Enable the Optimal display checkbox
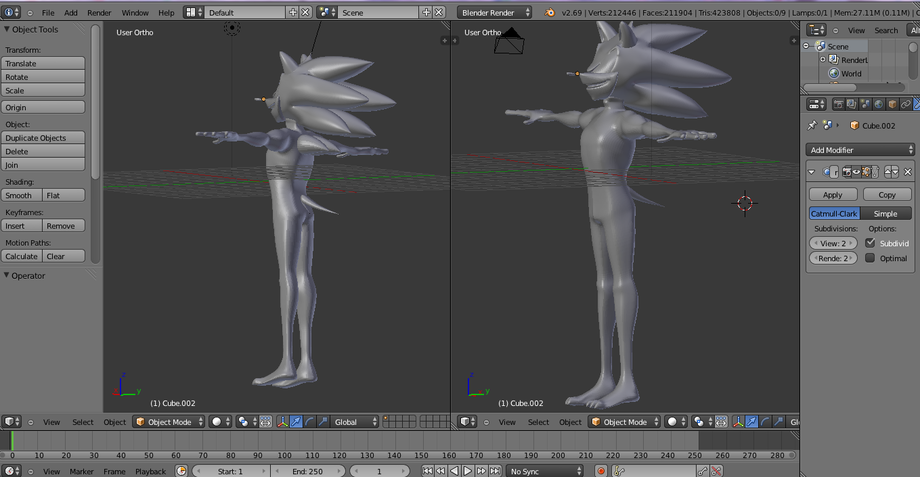The image size is (920, 477). (870, 258)
